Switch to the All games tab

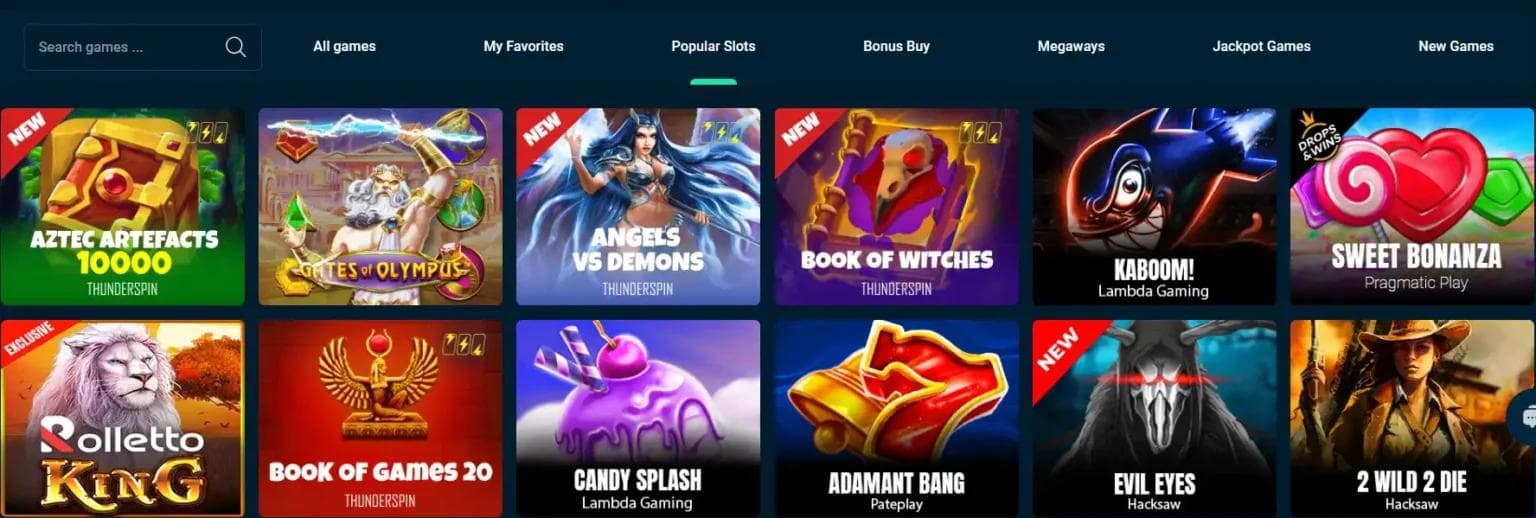(344, 46)
